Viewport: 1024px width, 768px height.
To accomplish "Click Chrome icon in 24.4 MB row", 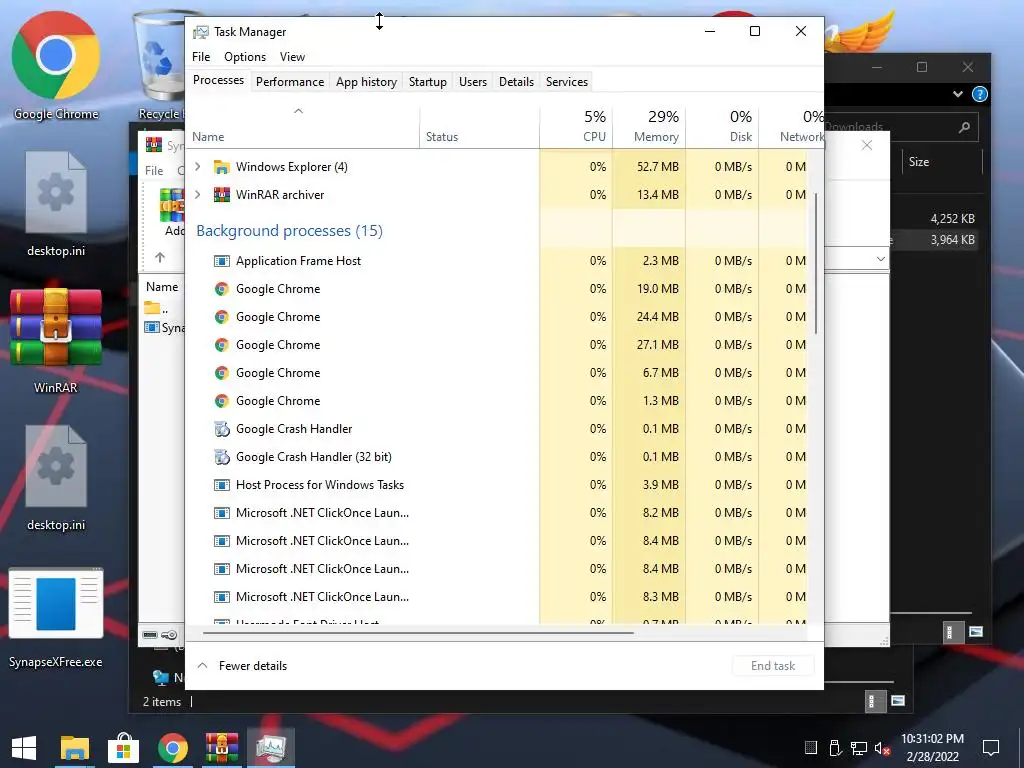I will click(x=222, y=317).
